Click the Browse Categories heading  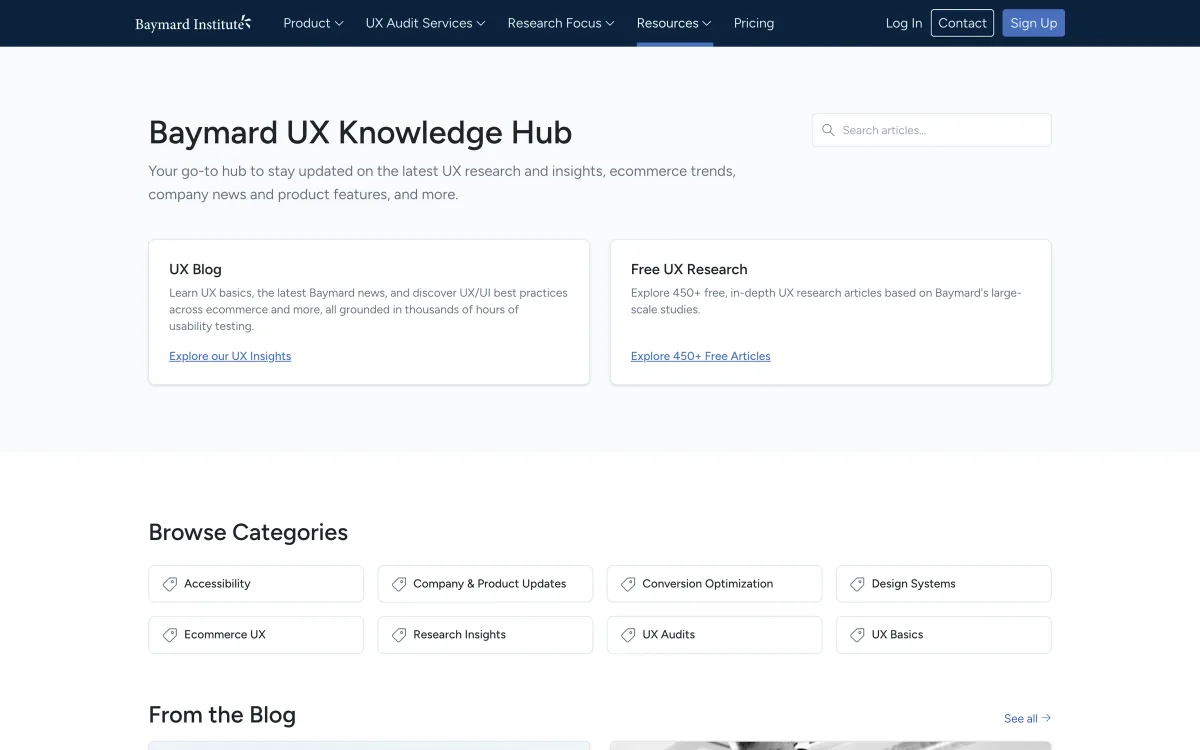[248, 532]
